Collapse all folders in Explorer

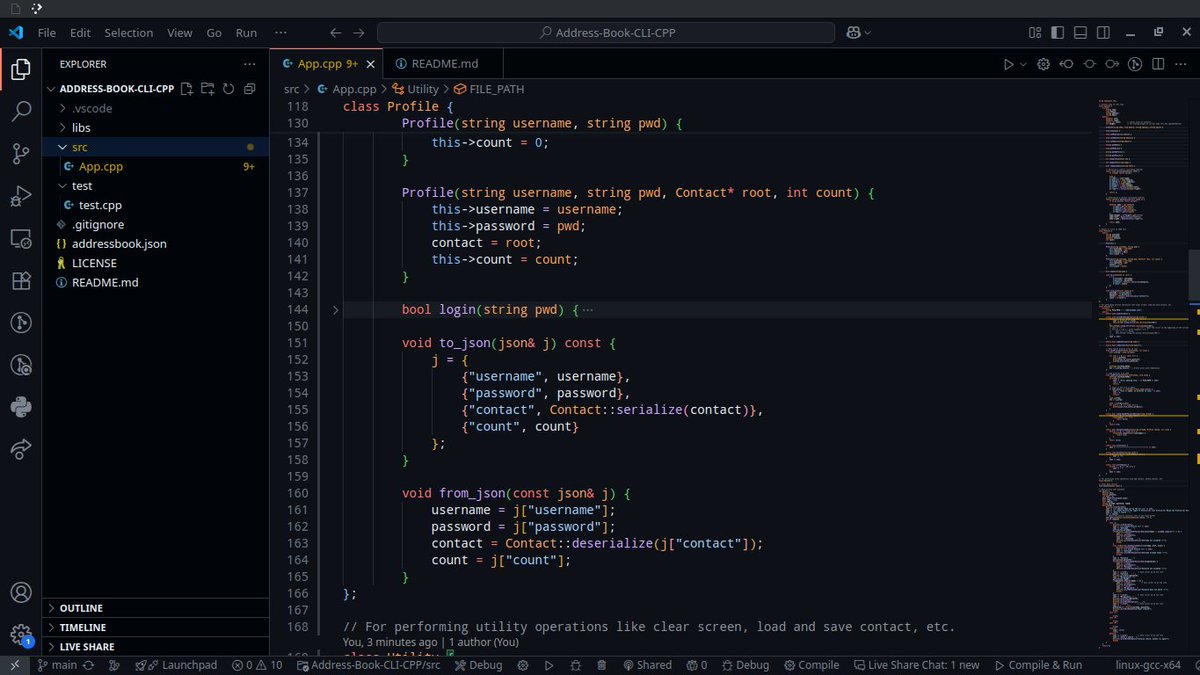248,88
